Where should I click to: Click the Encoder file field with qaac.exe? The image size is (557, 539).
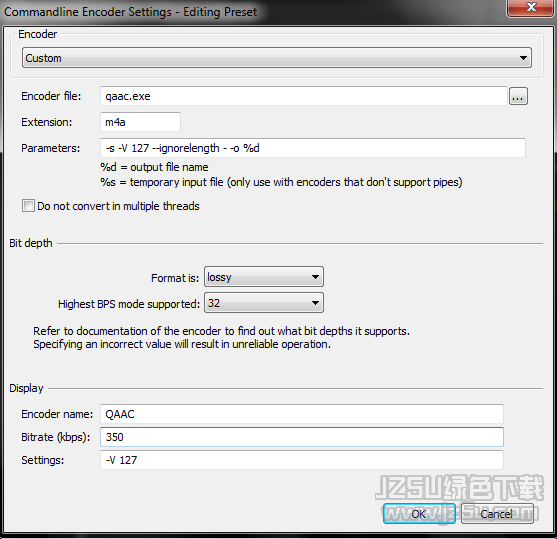[x=304, y=96]
